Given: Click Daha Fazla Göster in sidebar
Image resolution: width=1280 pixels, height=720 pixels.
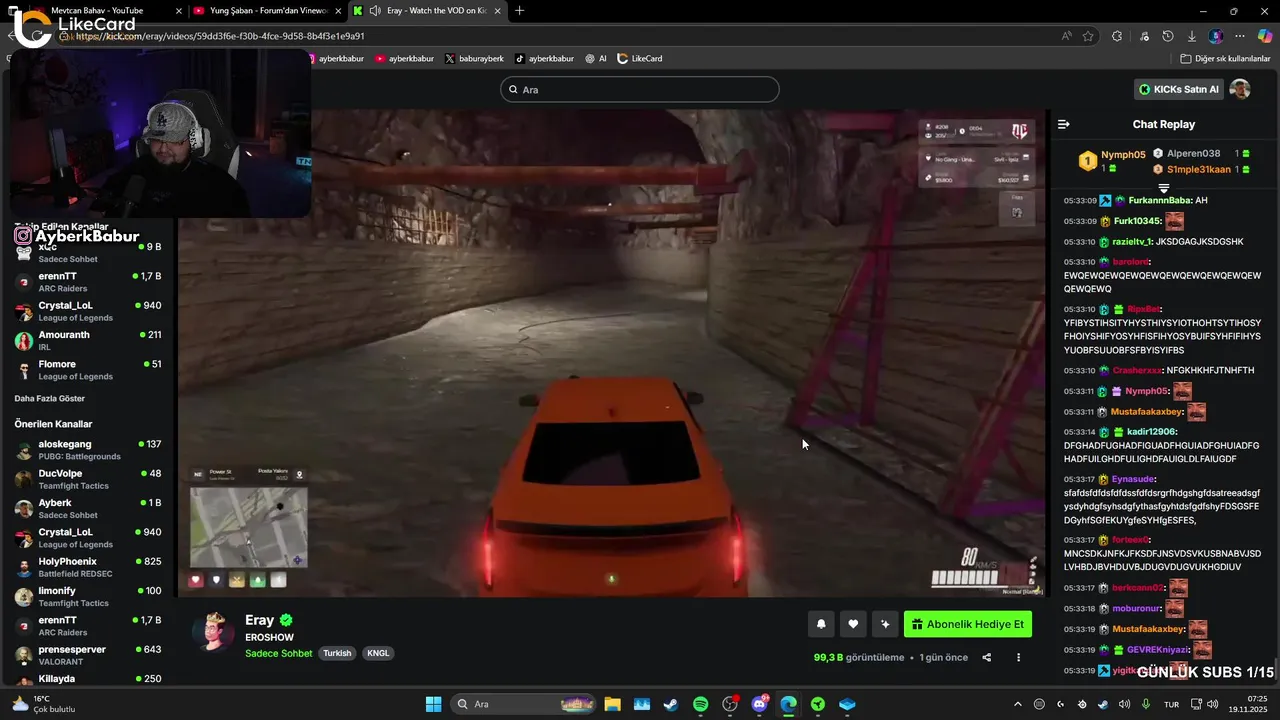Looking at the screenshot, I should [x=49, y=398].
